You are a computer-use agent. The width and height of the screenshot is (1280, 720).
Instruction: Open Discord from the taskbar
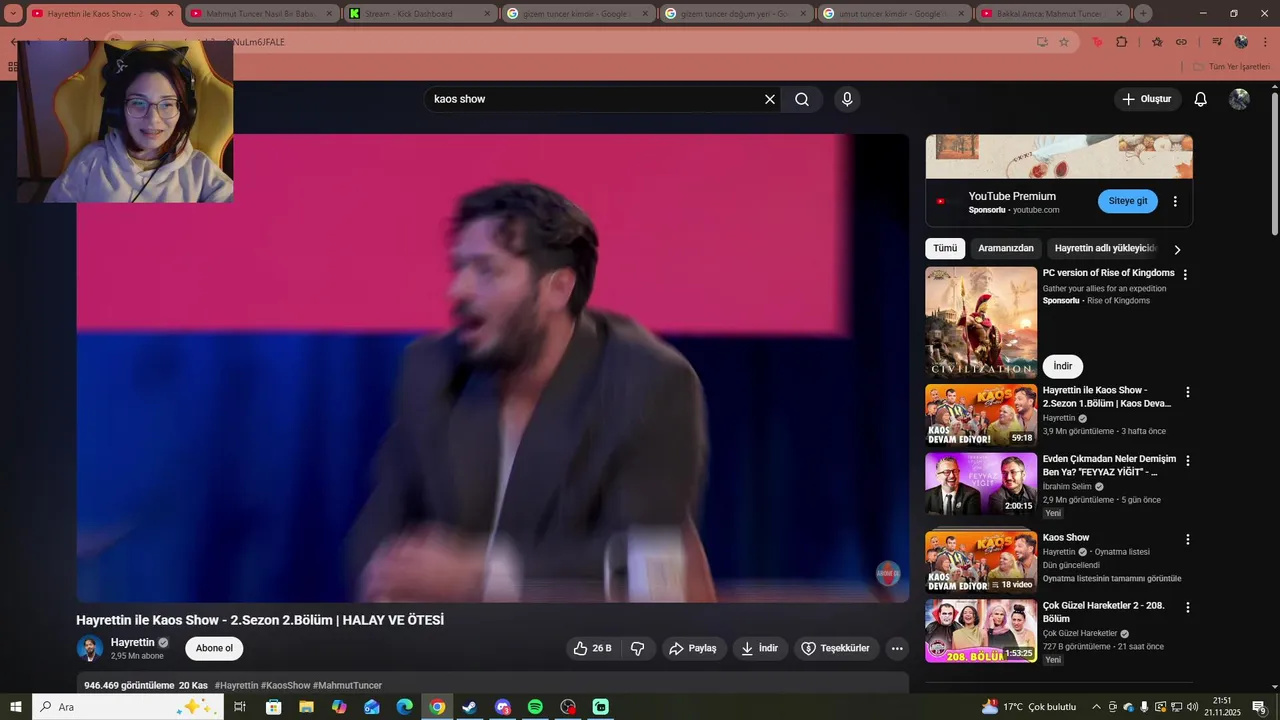[x=502, y=707]
